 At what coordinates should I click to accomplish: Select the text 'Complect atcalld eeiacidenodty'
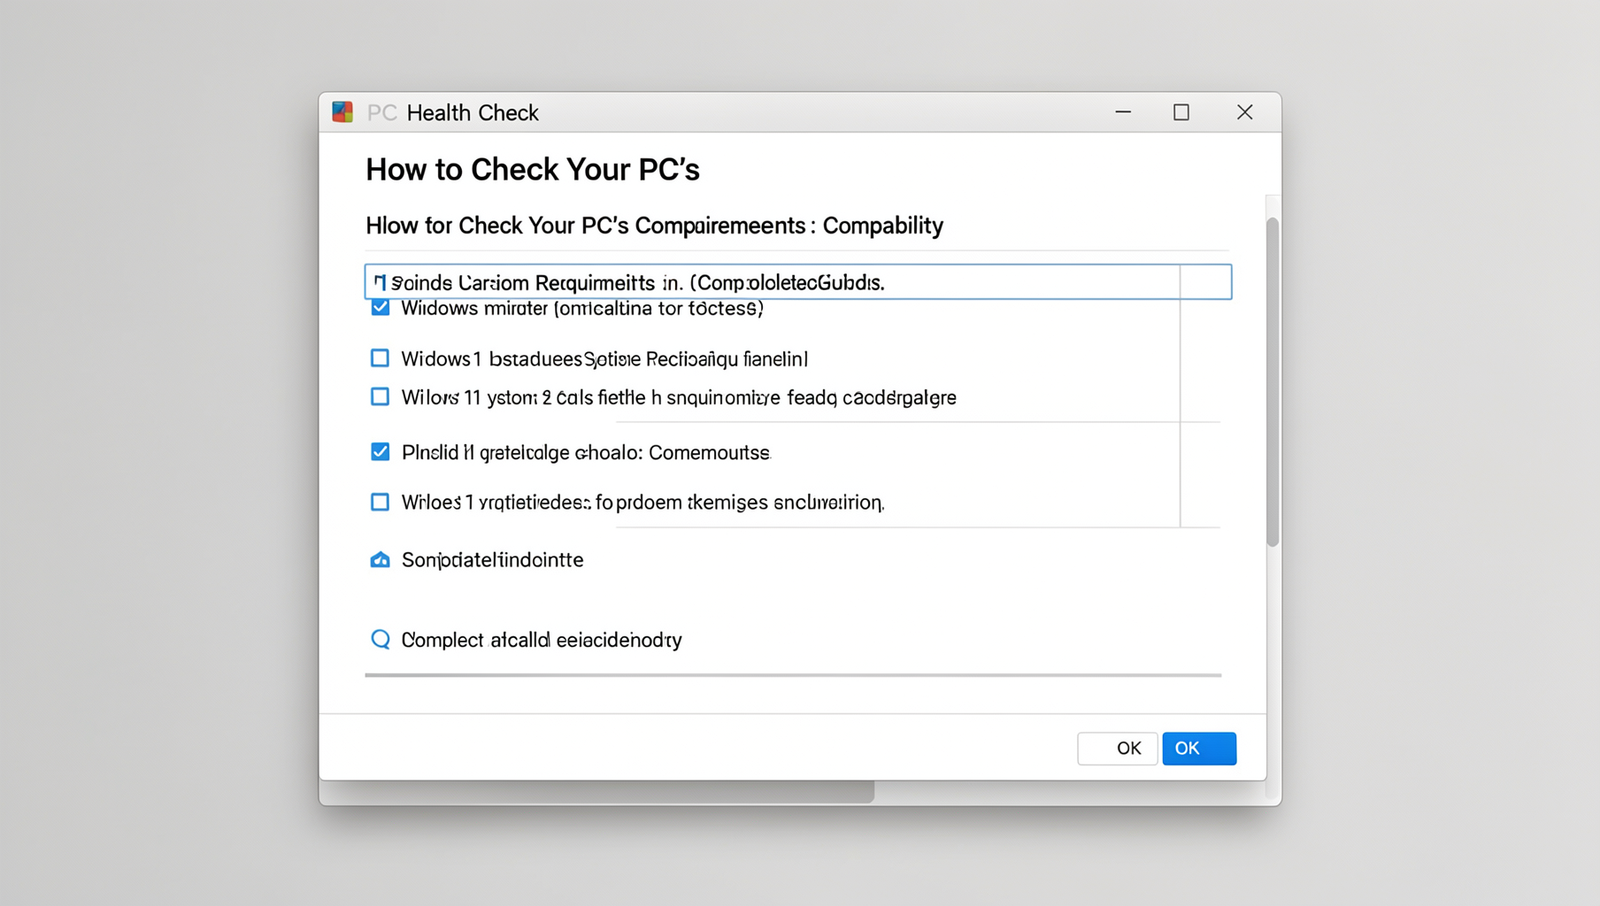click(541, 640)
